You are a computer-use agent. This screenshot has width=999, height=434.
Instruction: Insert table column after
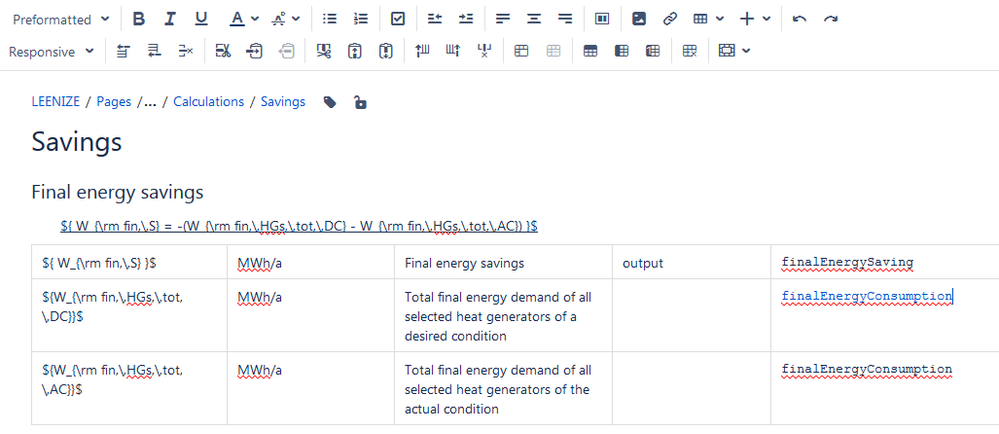click(x=453, y=52)
